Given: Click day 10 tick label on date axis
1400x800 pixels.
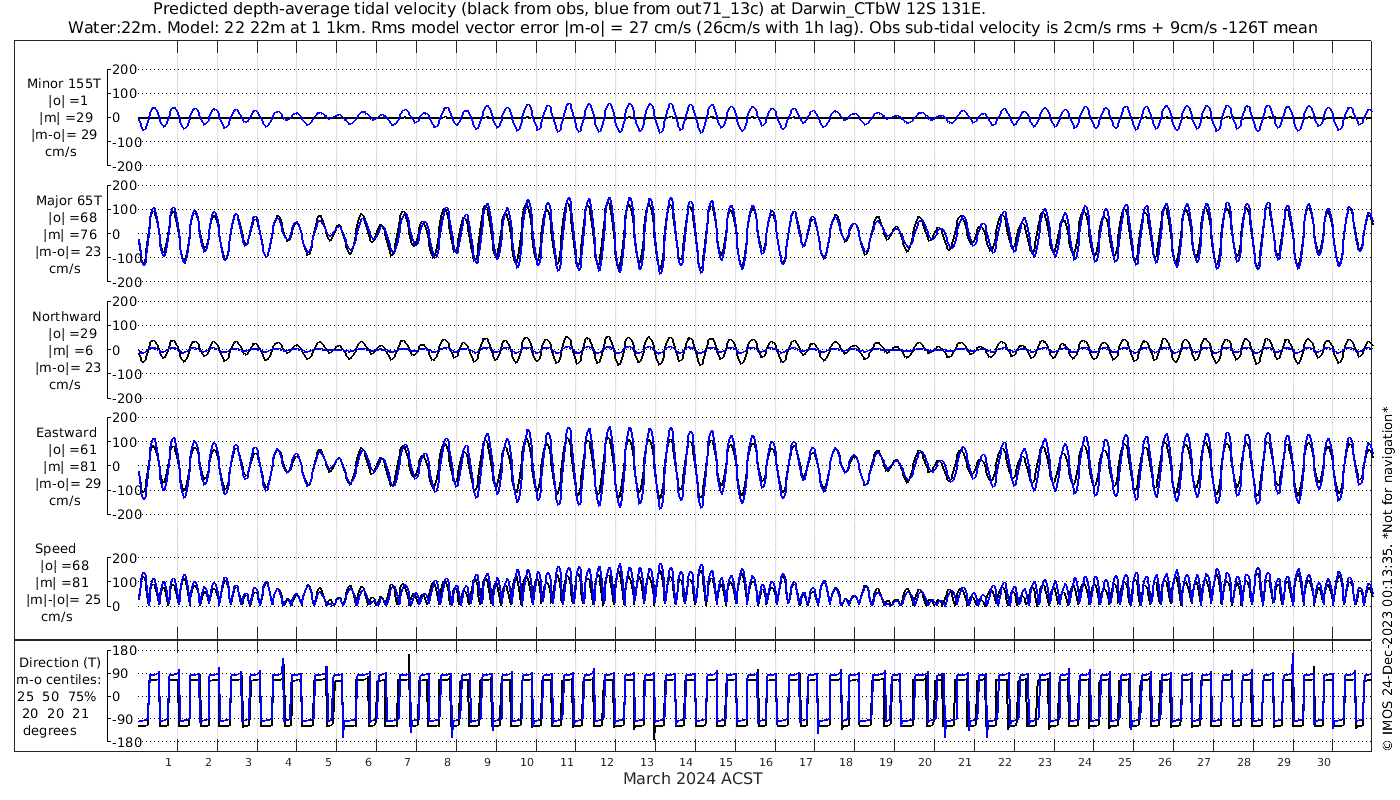Looking at the screenshot, I should point(527,762).
